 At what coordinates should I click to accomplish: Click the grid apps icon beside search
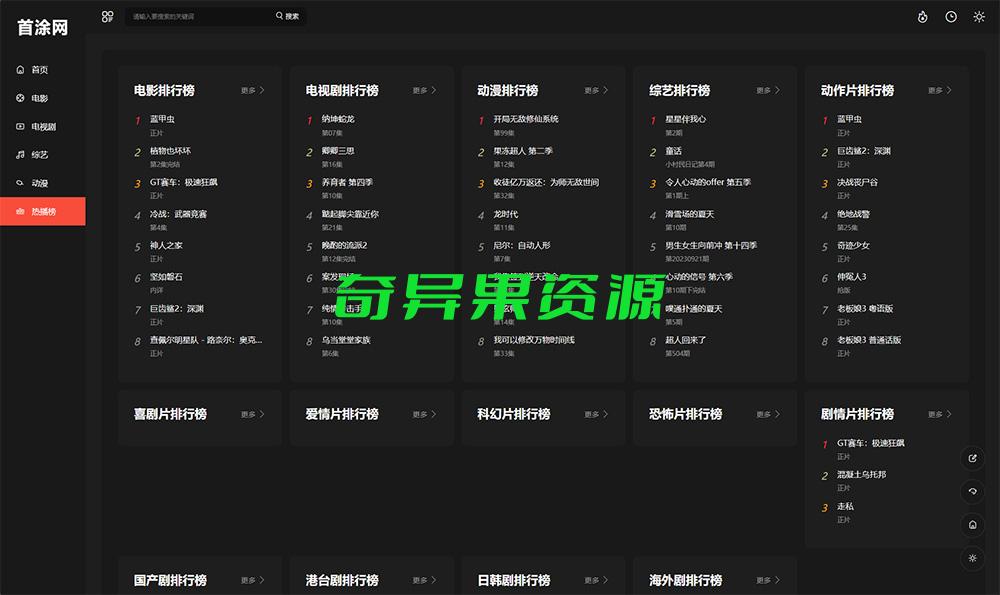pyautogui.click(x=108, y=17)
